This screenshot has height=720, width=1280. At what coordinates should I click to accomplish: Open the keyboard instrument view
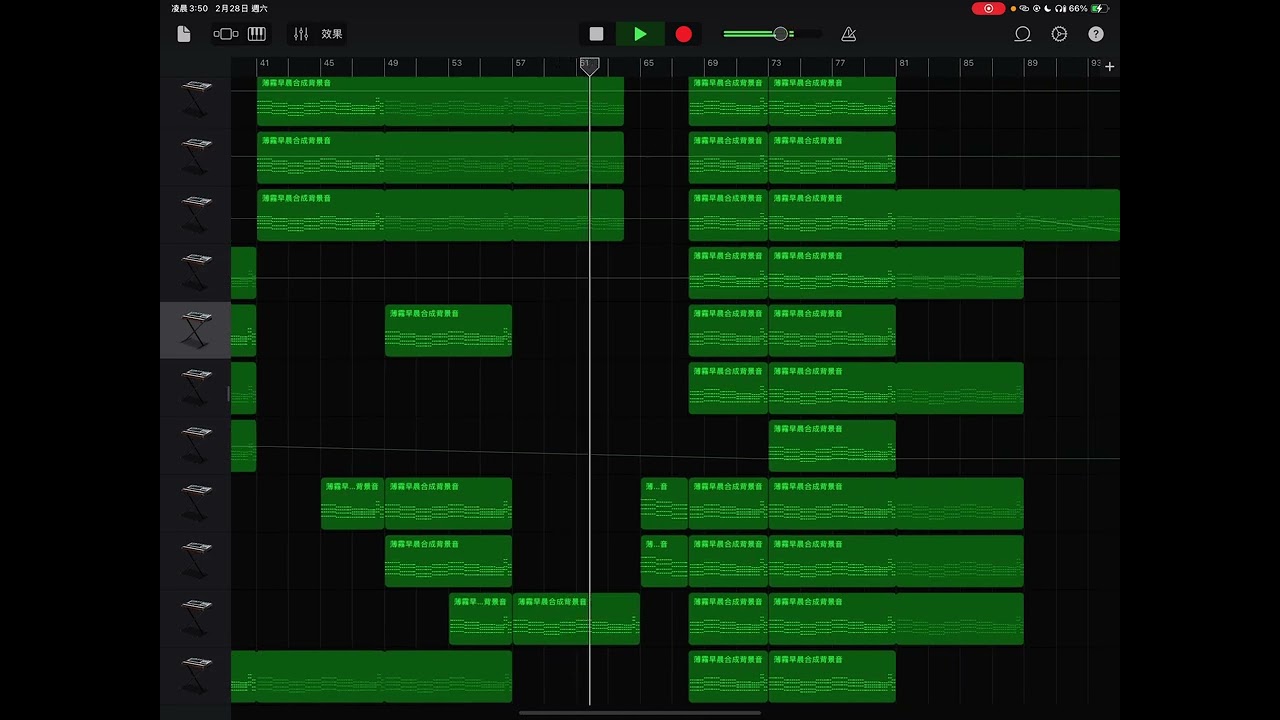(x=257, y=34)
